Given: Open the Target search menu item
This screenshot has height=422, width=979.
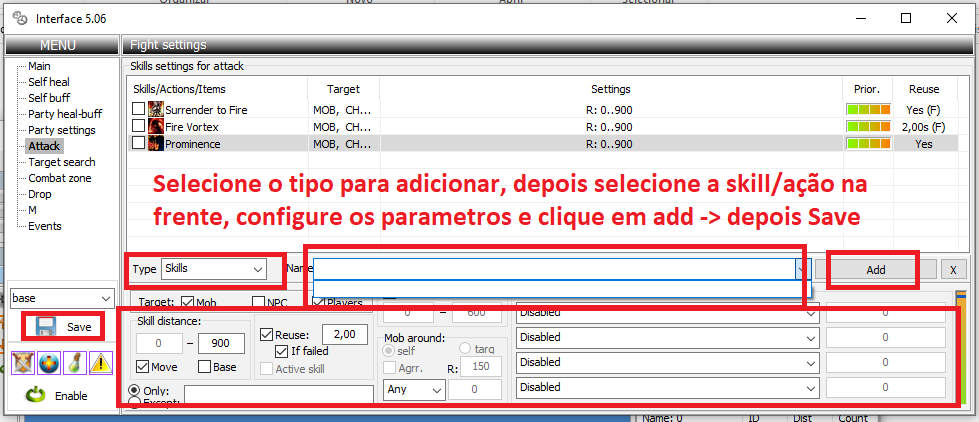Looking at the screenshot, I should [62, 162].
